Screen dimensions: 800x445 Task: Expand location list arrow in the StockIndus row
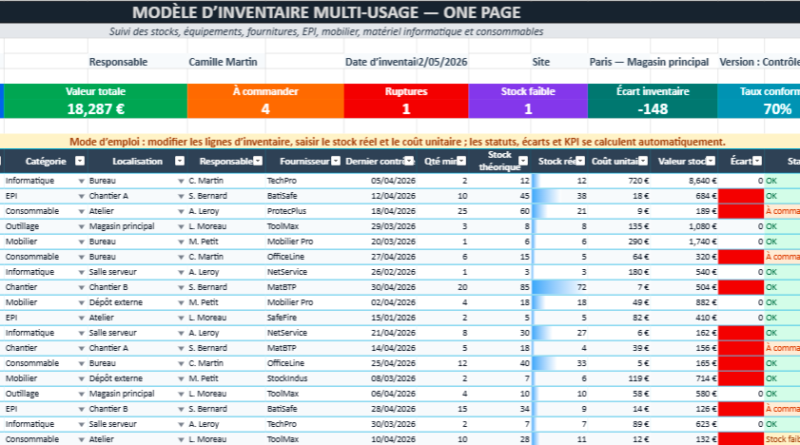click(x=181, y=379)
